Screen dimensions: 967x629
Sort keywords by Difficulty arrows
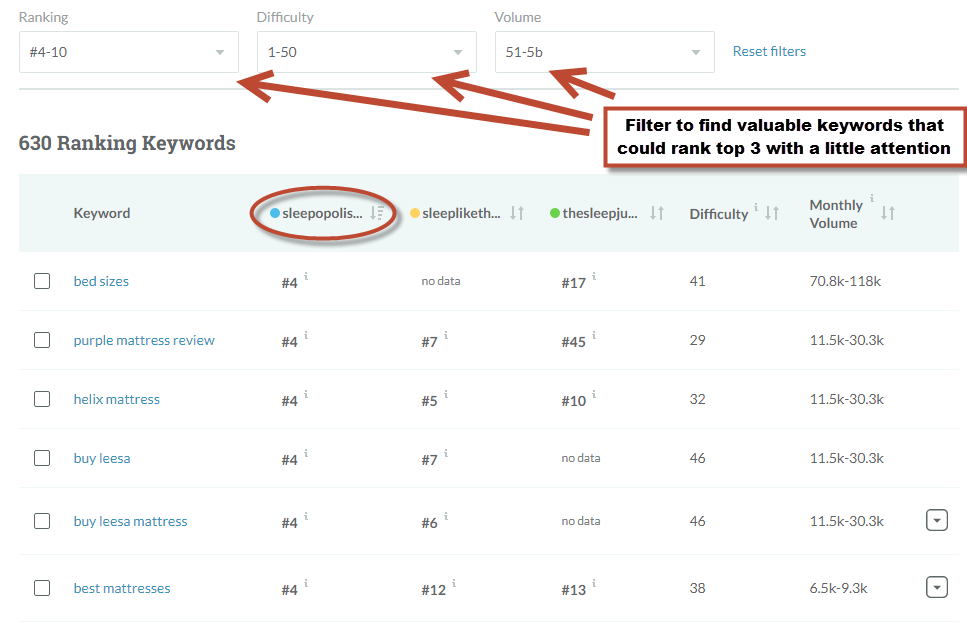772,213
